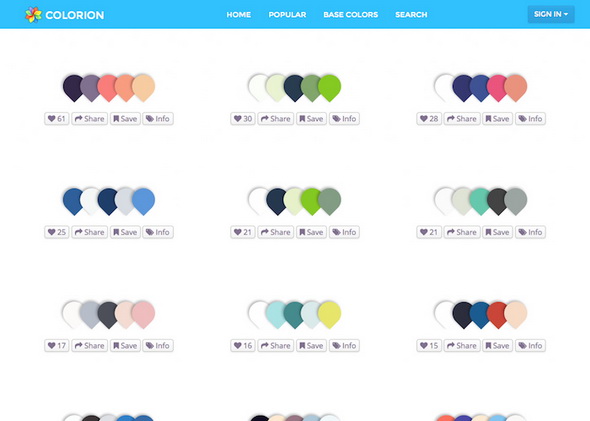
Task: Like the palette with 61 hearts
Action: point(57,119)
